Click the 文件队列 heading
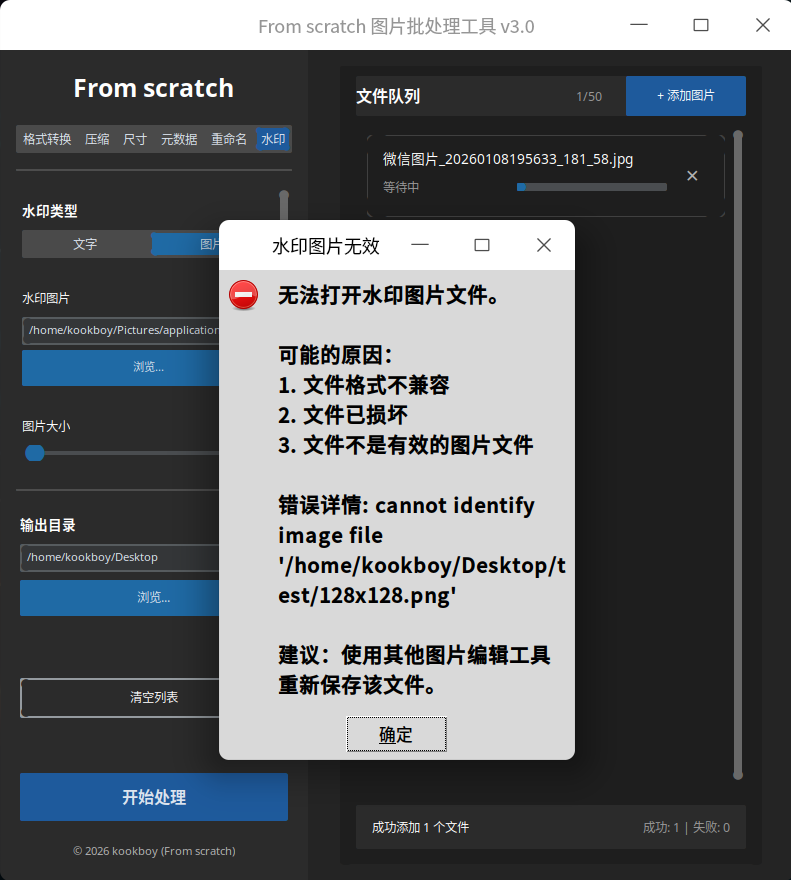Image resolution: width=791 pixels, height=880 pixels. point(388,97)
